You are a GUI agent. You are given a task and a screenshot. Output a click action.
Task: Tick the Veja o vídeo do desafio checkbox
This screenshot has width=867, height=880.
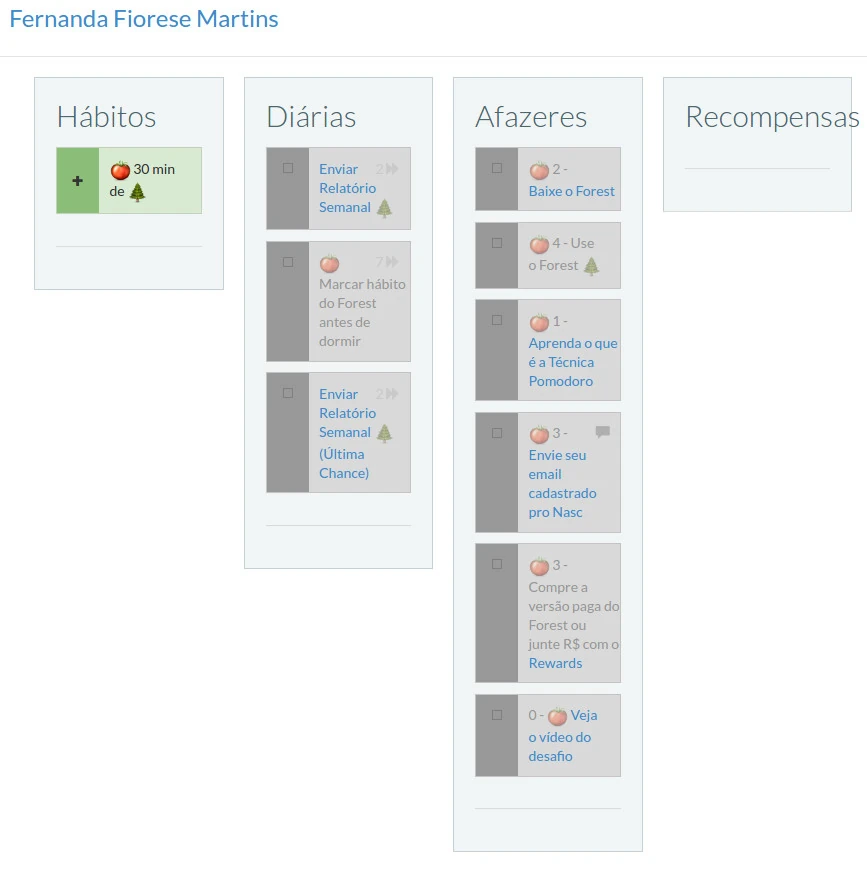coord(497,715)
